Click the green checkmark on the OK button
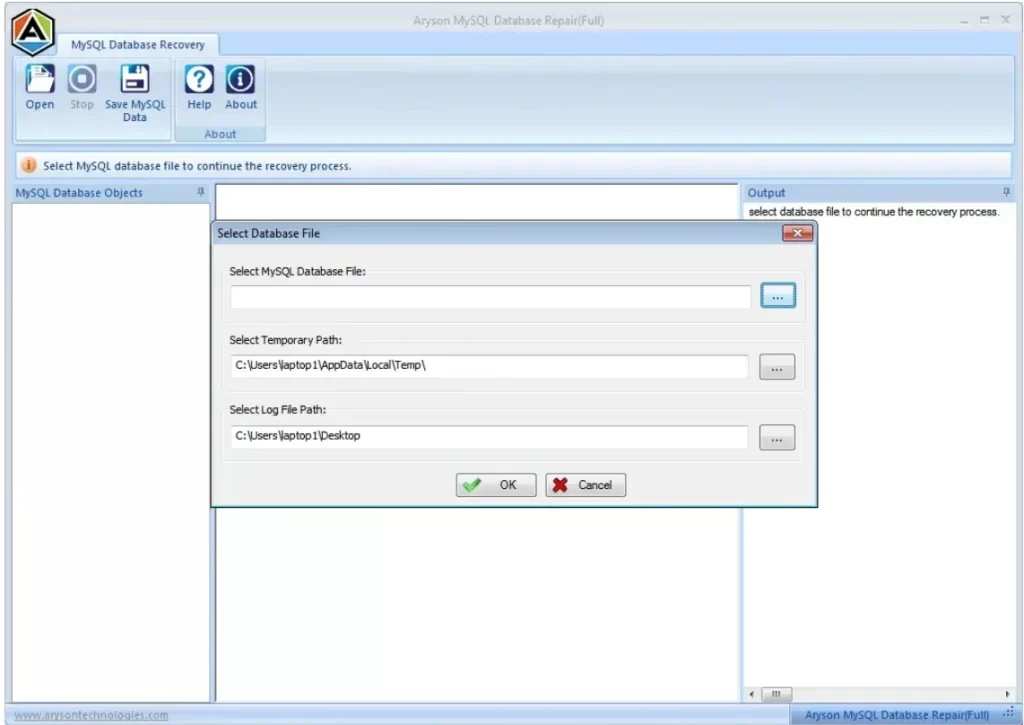Screen dimensions: 1024x725 (x=473, y=485)
